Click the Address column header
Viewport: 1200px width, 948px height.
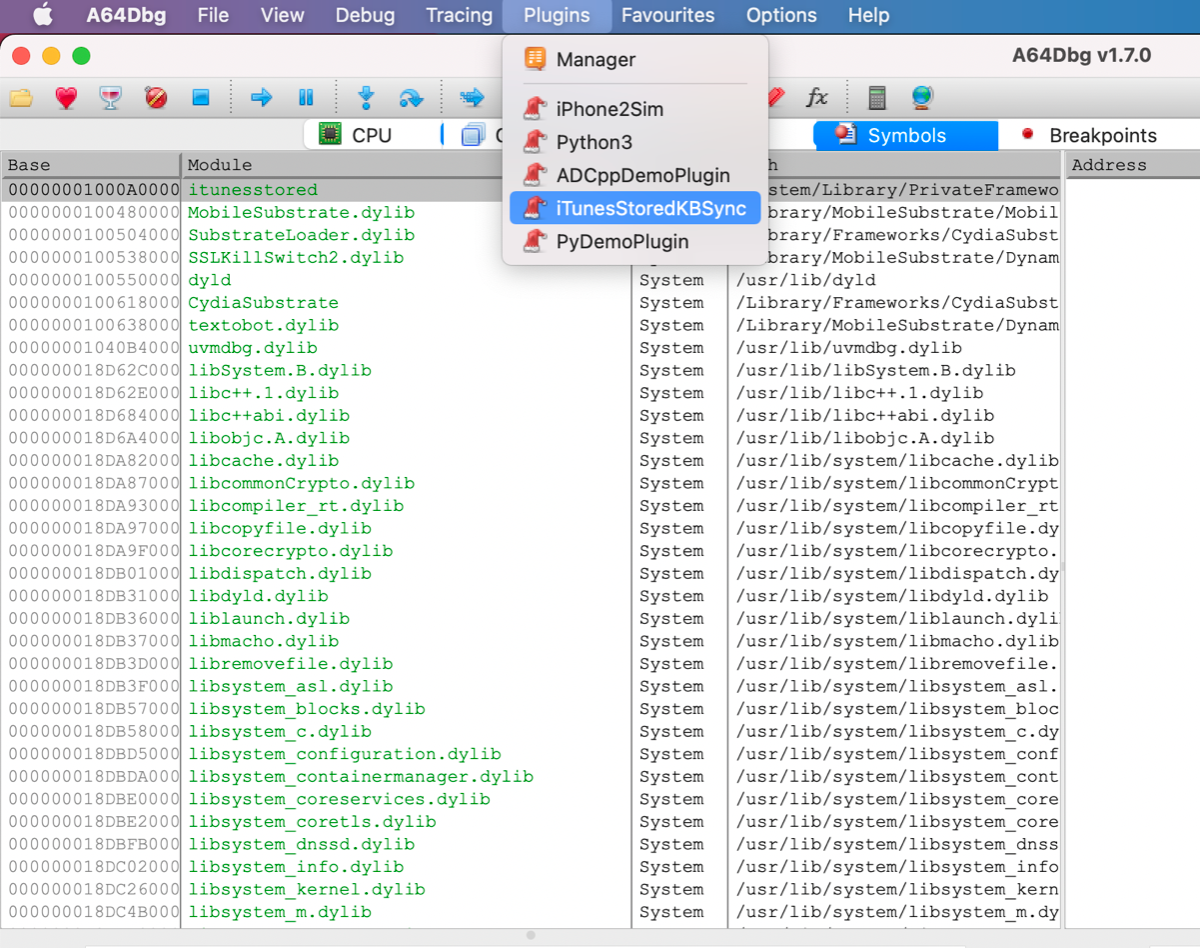click(1132, 165)
